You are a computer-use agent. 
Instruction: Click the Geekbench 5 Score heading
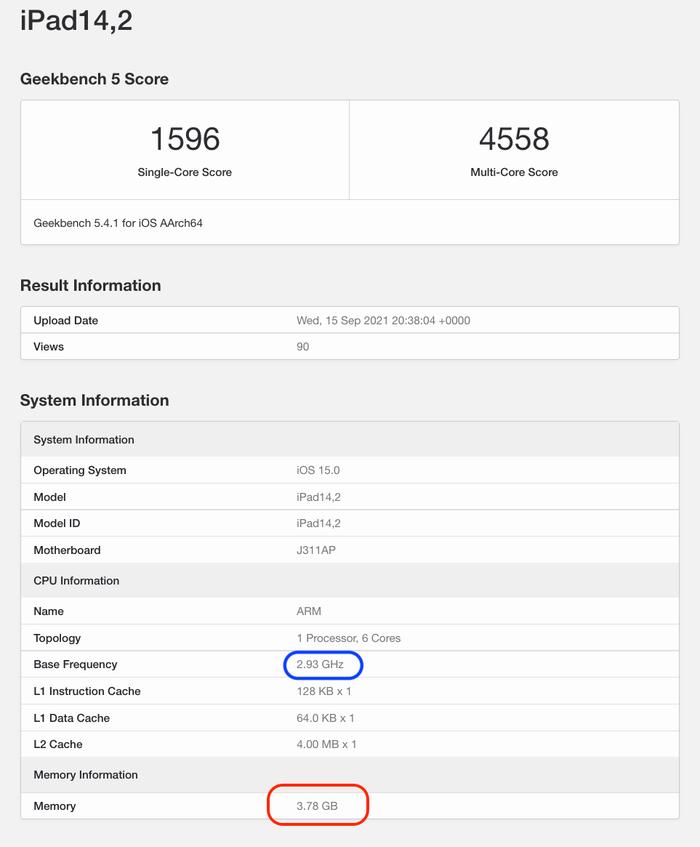coord(94,79)
